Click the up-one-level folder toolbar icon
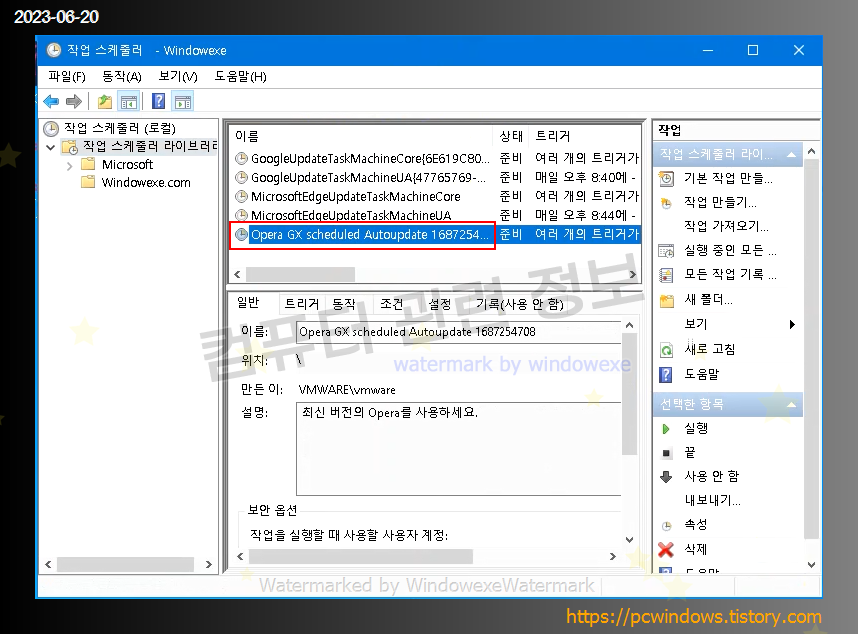 point(105,101)
